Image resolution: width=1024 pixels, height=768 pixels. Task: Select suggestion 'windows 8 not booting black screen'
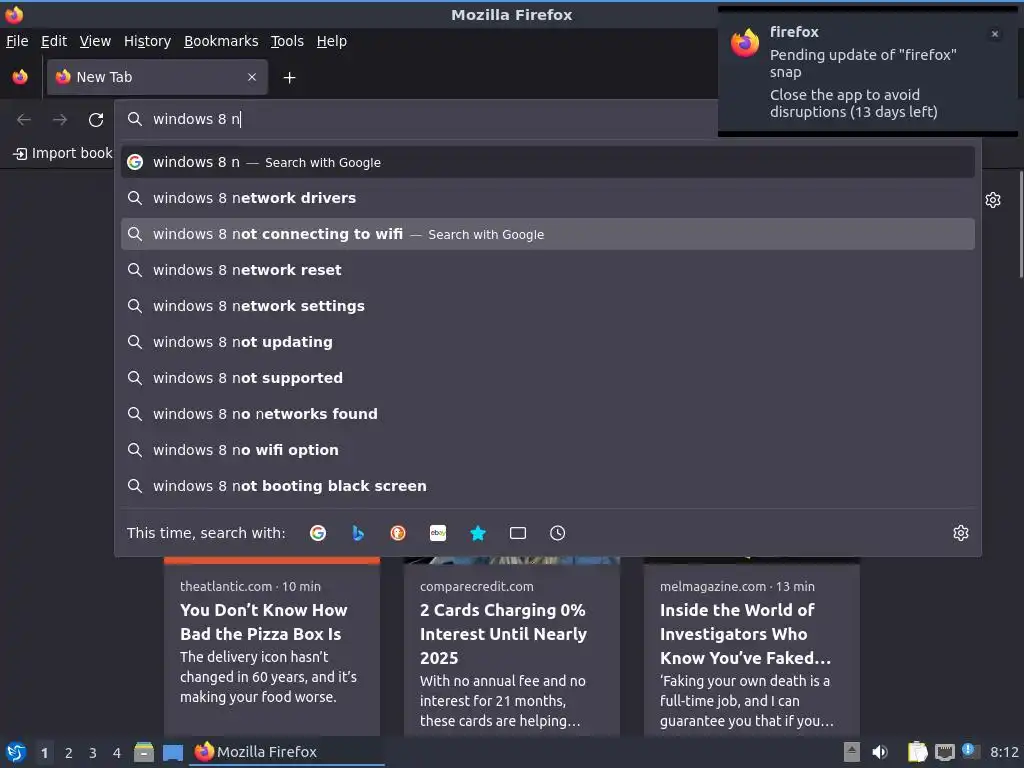click(x=547, y=485)
